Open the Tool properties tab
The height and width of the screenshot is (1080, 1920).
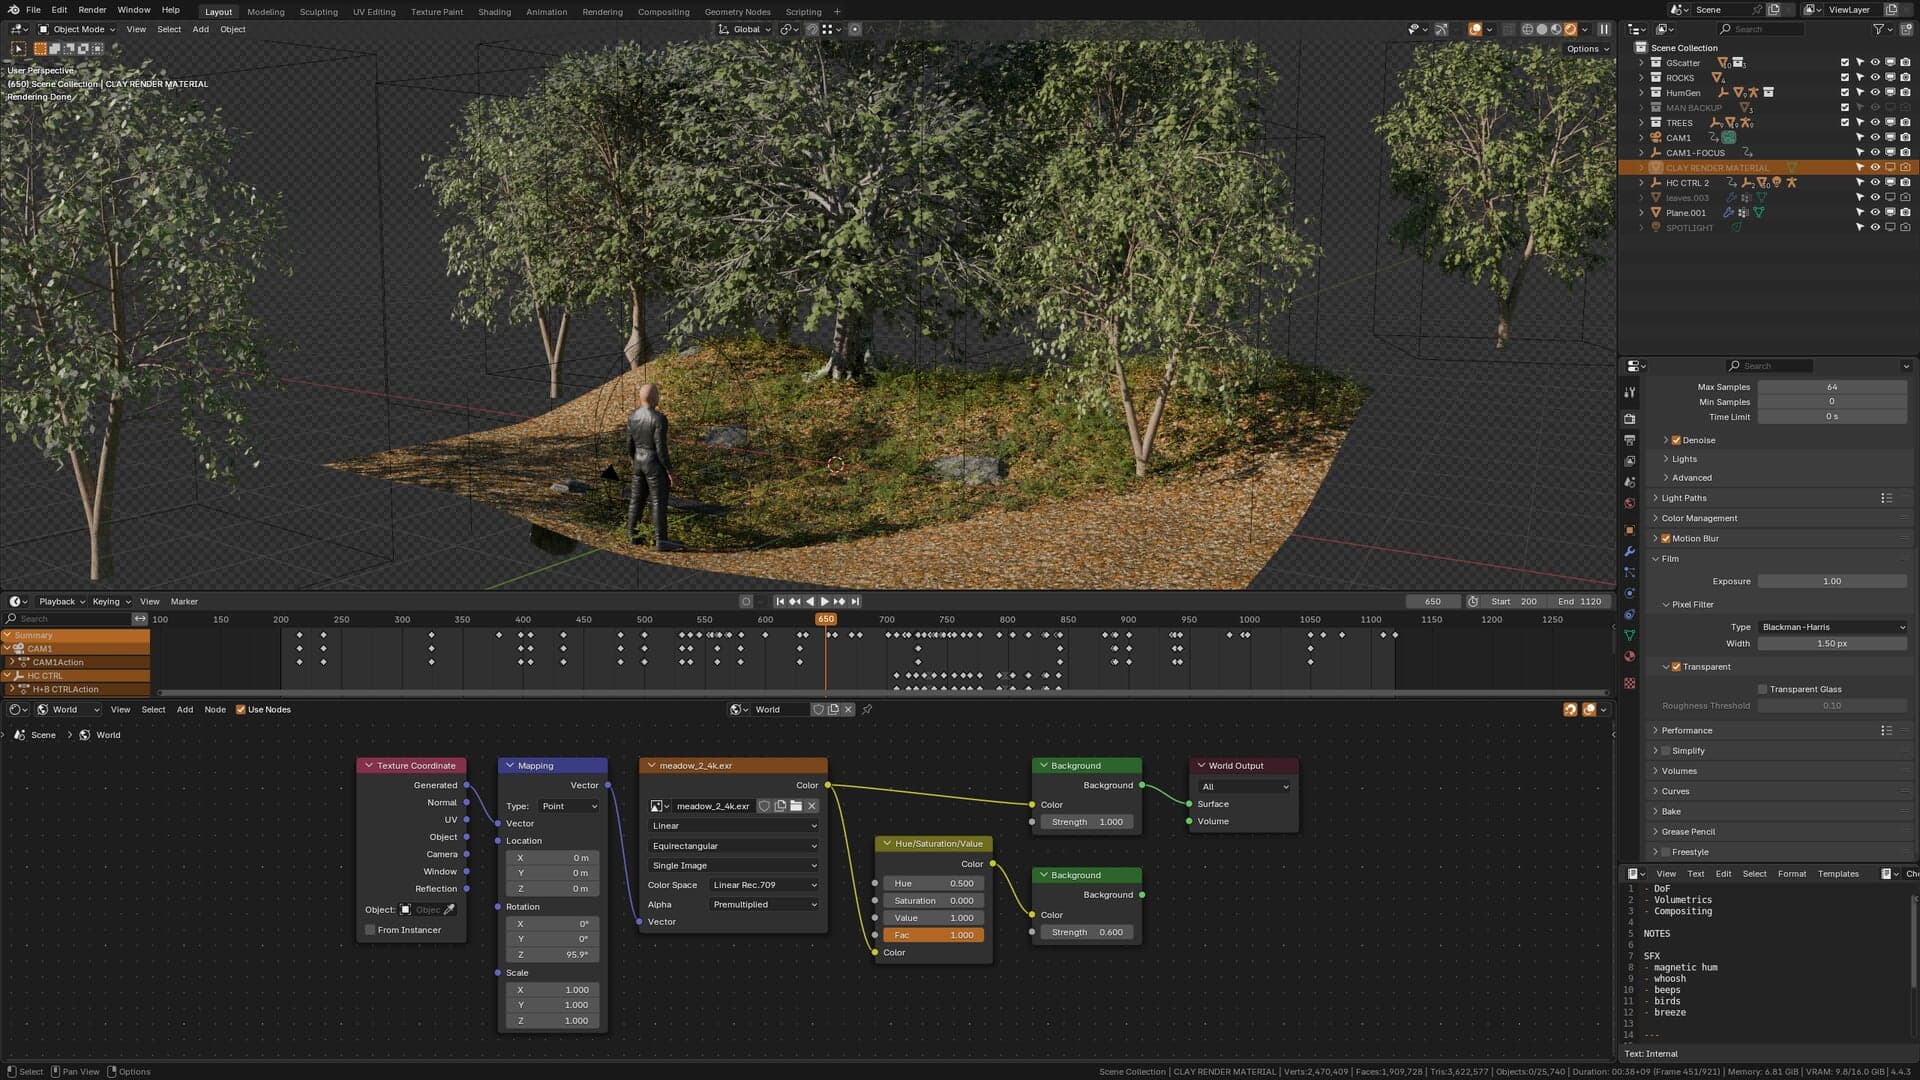tap(1630, 392)
